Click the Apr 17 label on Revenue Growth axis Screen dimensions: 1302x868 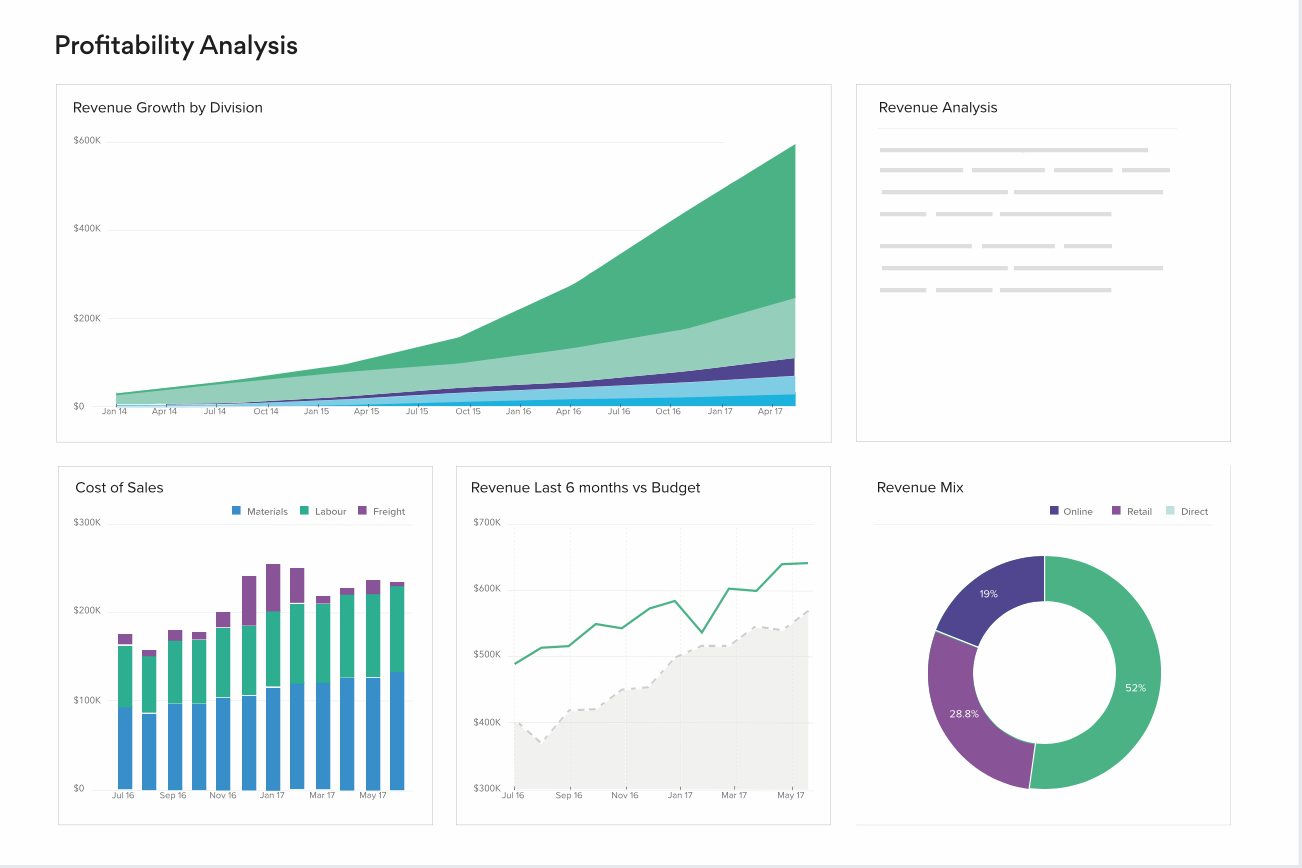(769, 411)
